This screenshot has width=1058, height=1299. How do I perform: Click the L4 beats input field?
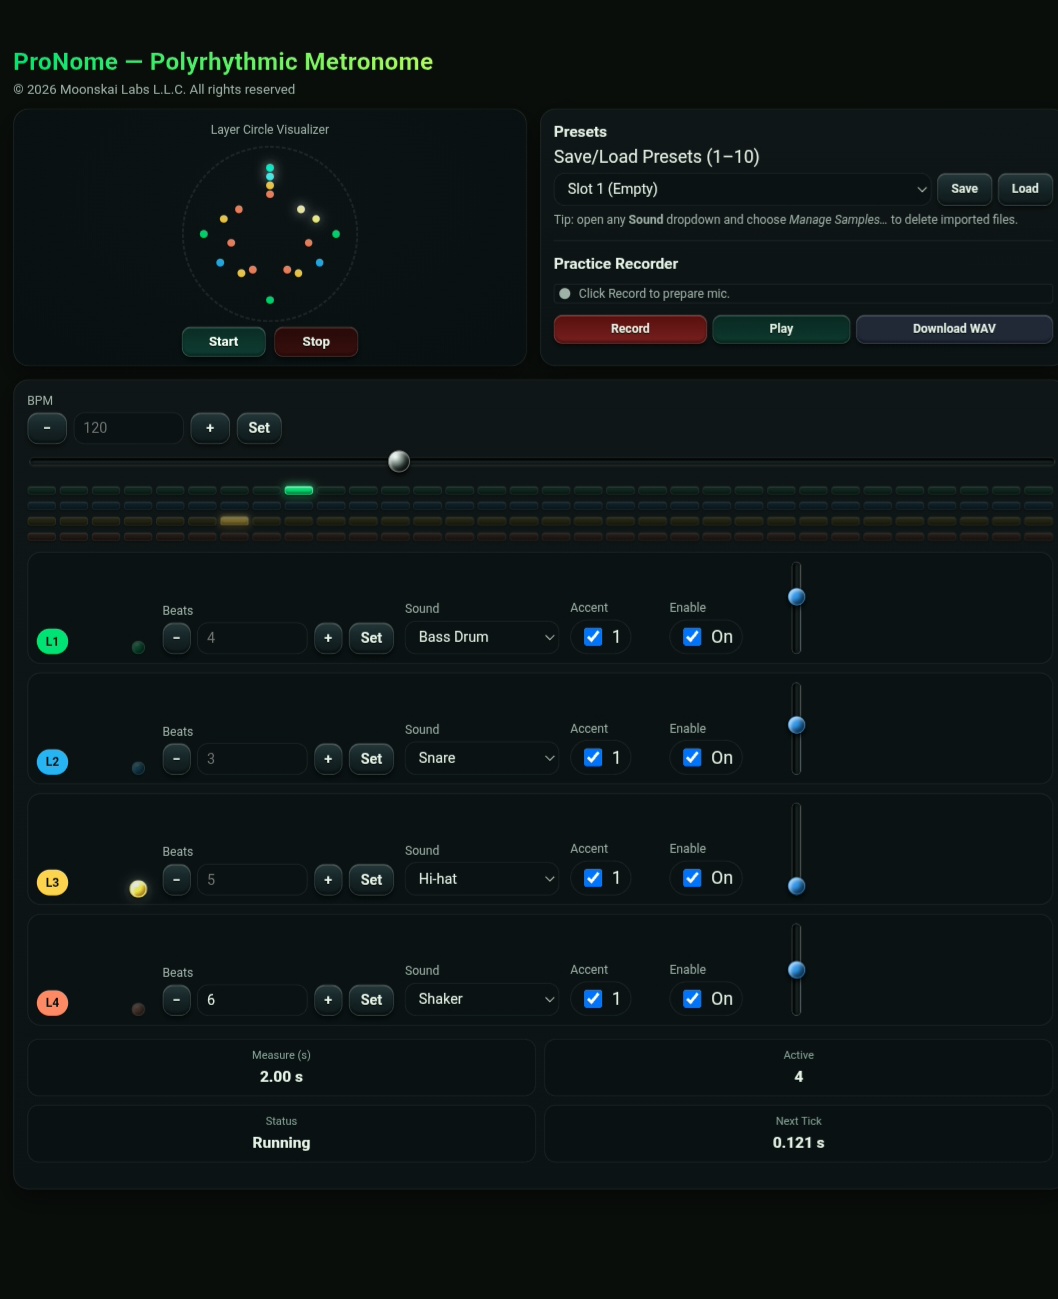point(252,1000)
